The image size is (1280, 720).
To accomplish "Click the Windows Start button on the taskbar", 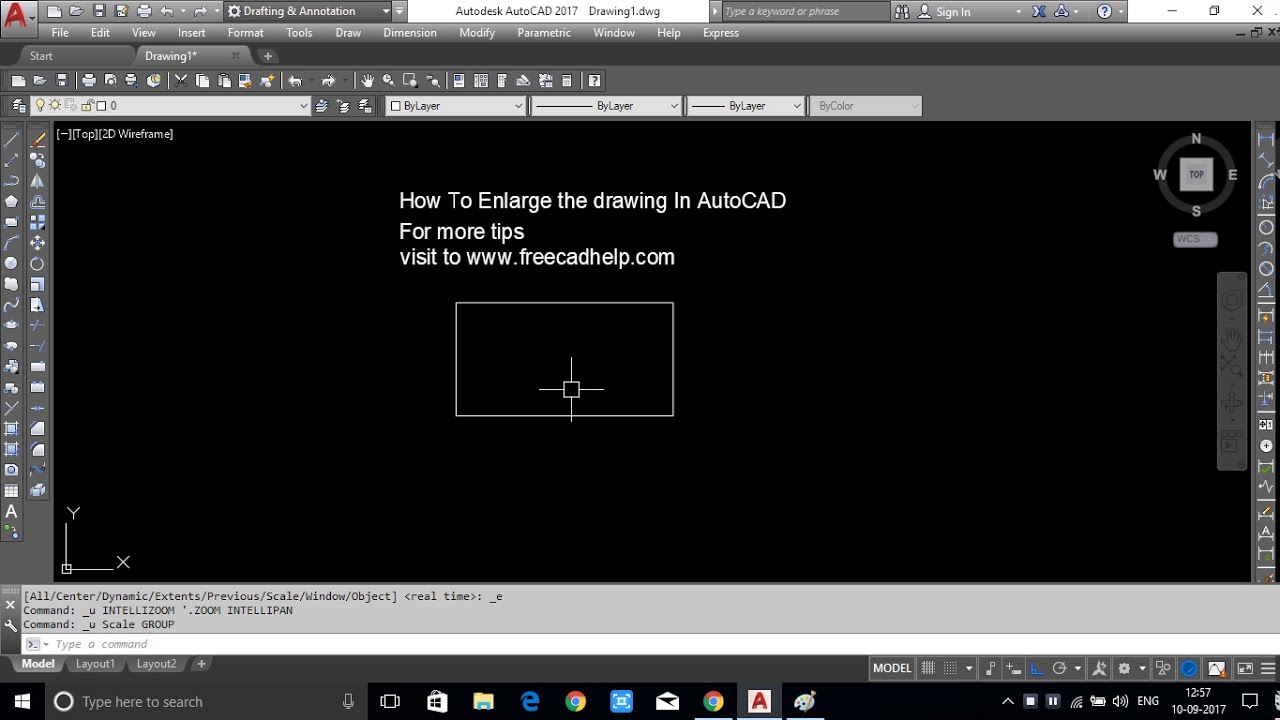I will pos(22,701).
